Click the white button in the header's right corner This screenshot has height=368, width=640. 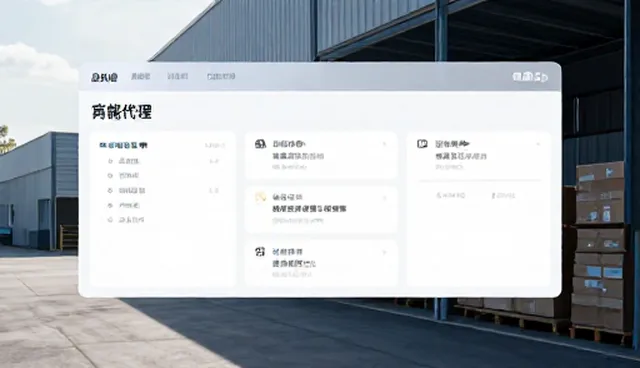pos(530,77)
